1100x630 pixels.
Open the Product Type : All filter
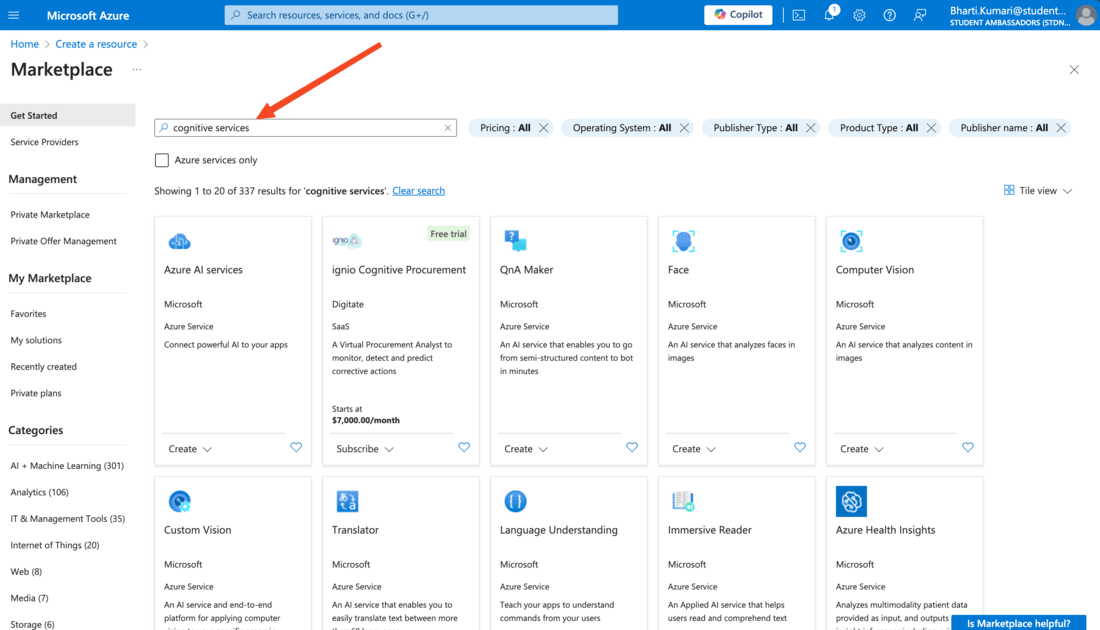click(x=879, y=128)
